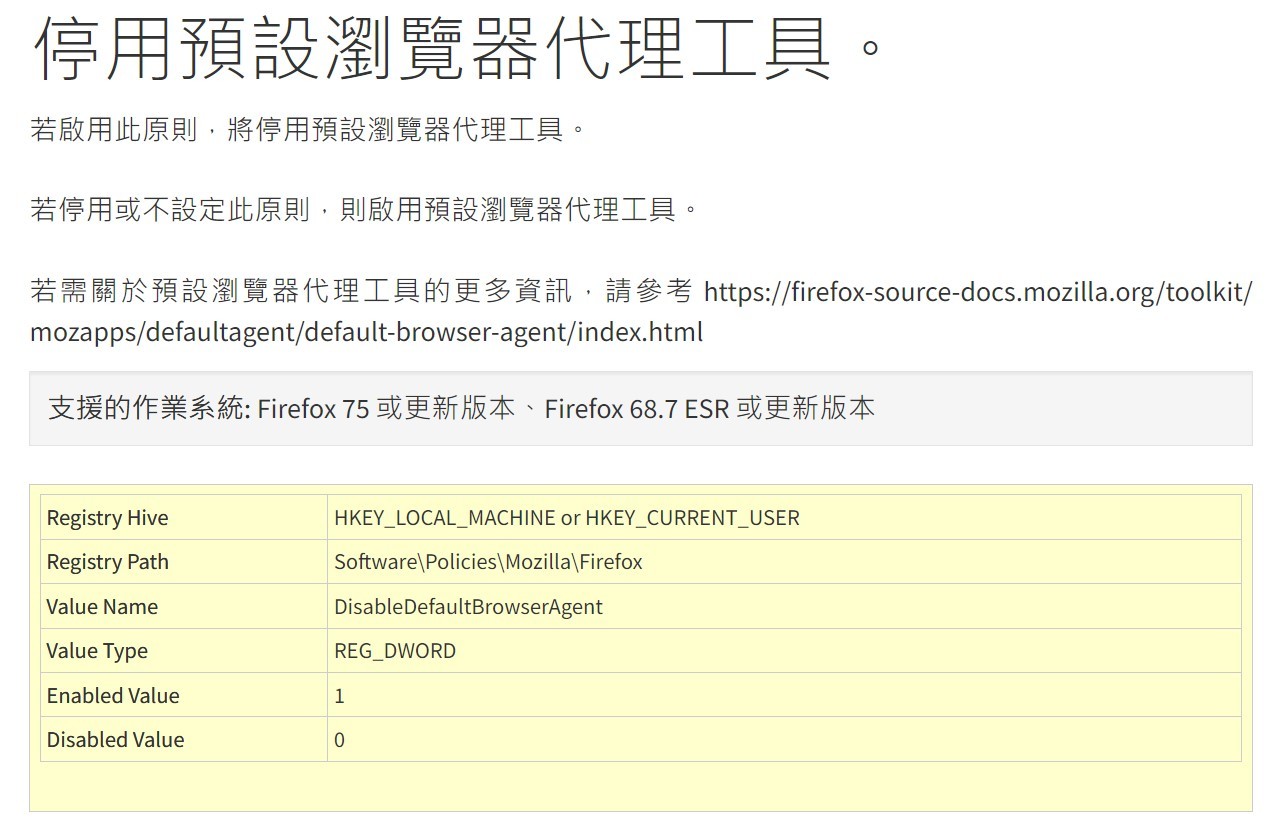Click the sentence starting 若停用或不設定此原則
The width and height of the screenshot is (1273, 819).
[365, 210]
